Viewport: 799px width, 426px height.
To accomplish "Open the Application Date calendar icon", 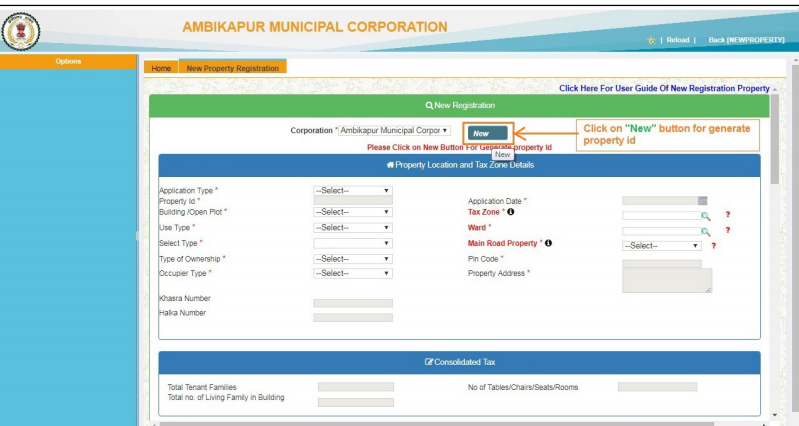I will (x=703, y=201).
